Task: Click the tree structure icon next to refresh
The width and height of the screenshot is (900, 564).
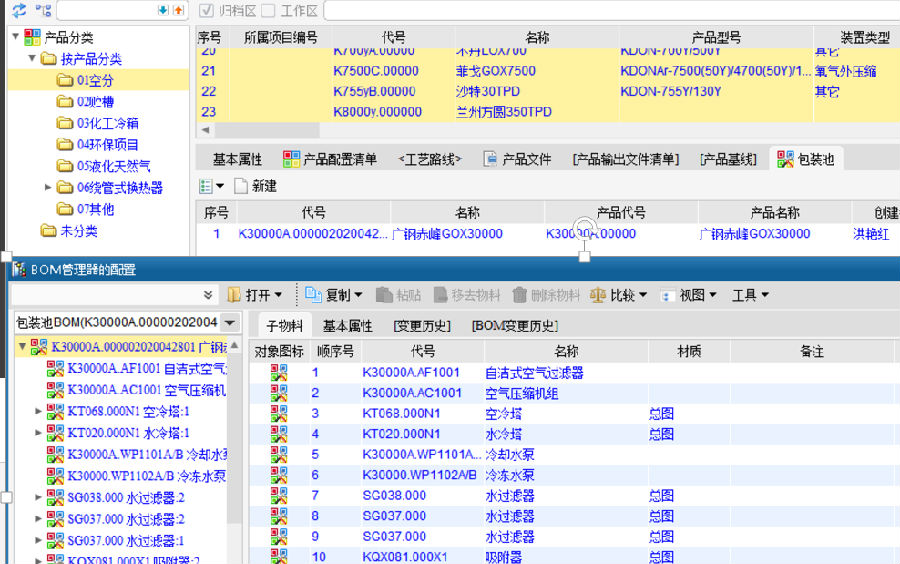Action: [43, 10]
